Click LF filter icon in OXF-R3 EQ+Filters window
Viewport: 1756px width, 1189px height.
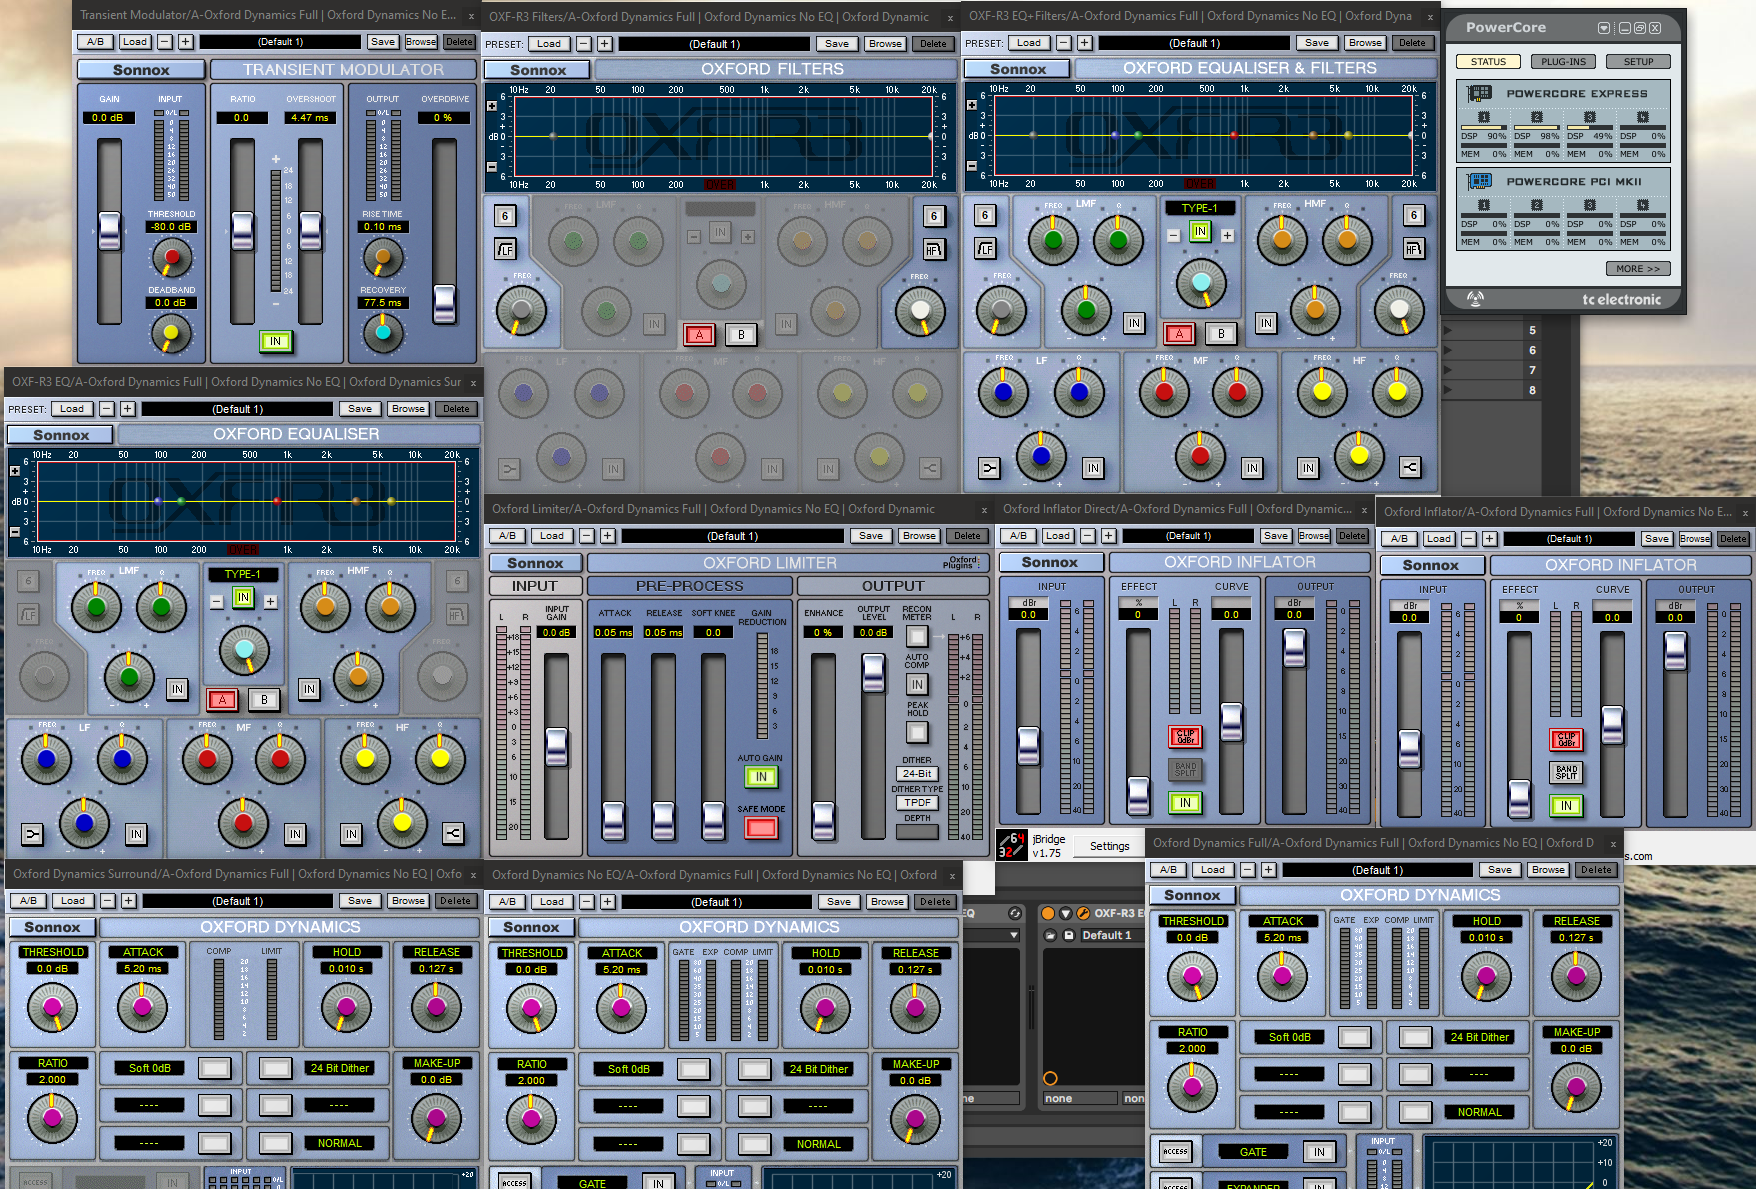985,249
